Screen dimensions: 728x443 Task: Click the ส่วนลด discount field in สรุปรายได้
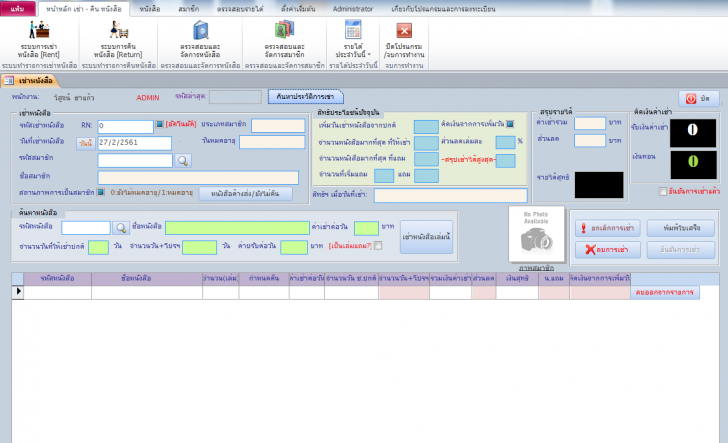590,140
